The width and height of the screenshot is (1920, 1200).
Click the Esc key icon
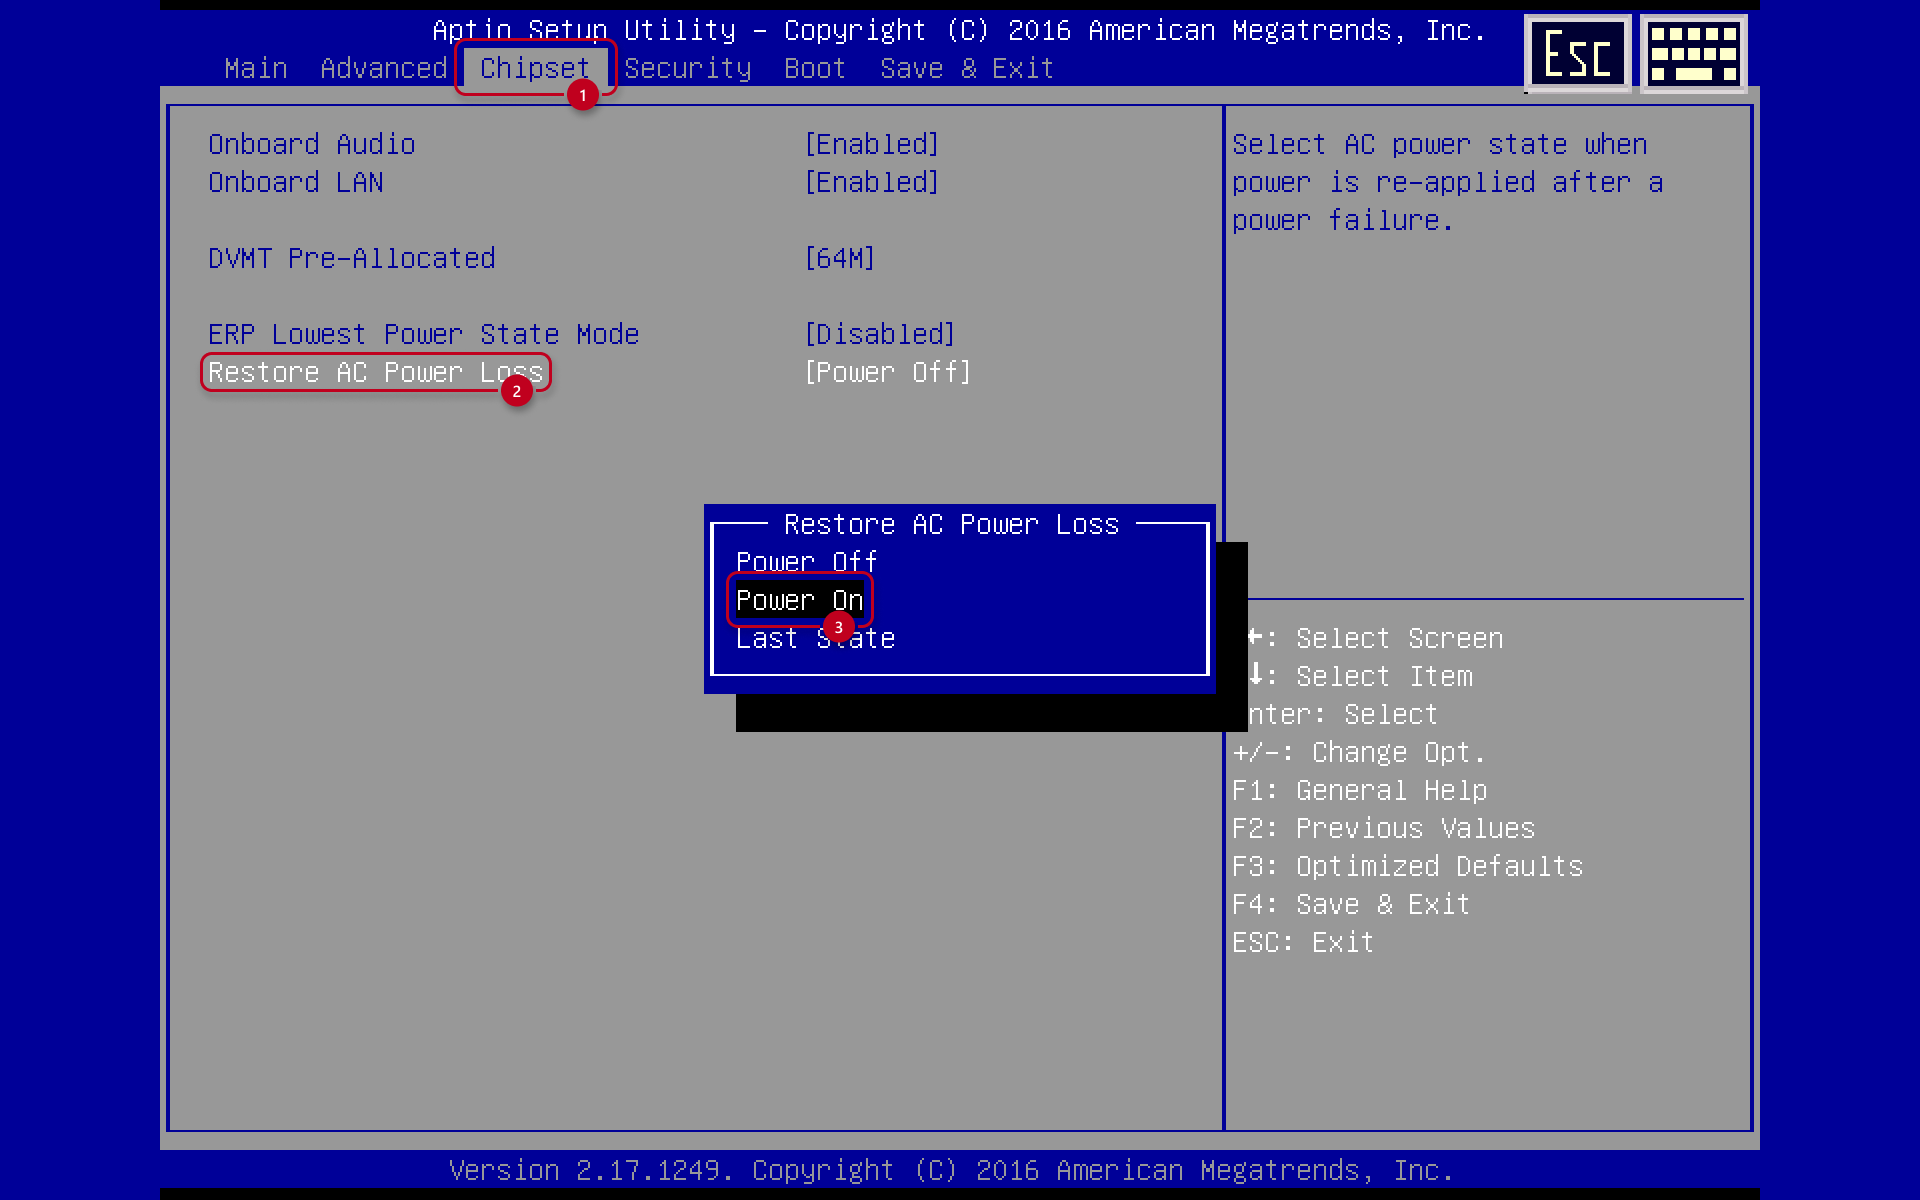[1578, 54]
